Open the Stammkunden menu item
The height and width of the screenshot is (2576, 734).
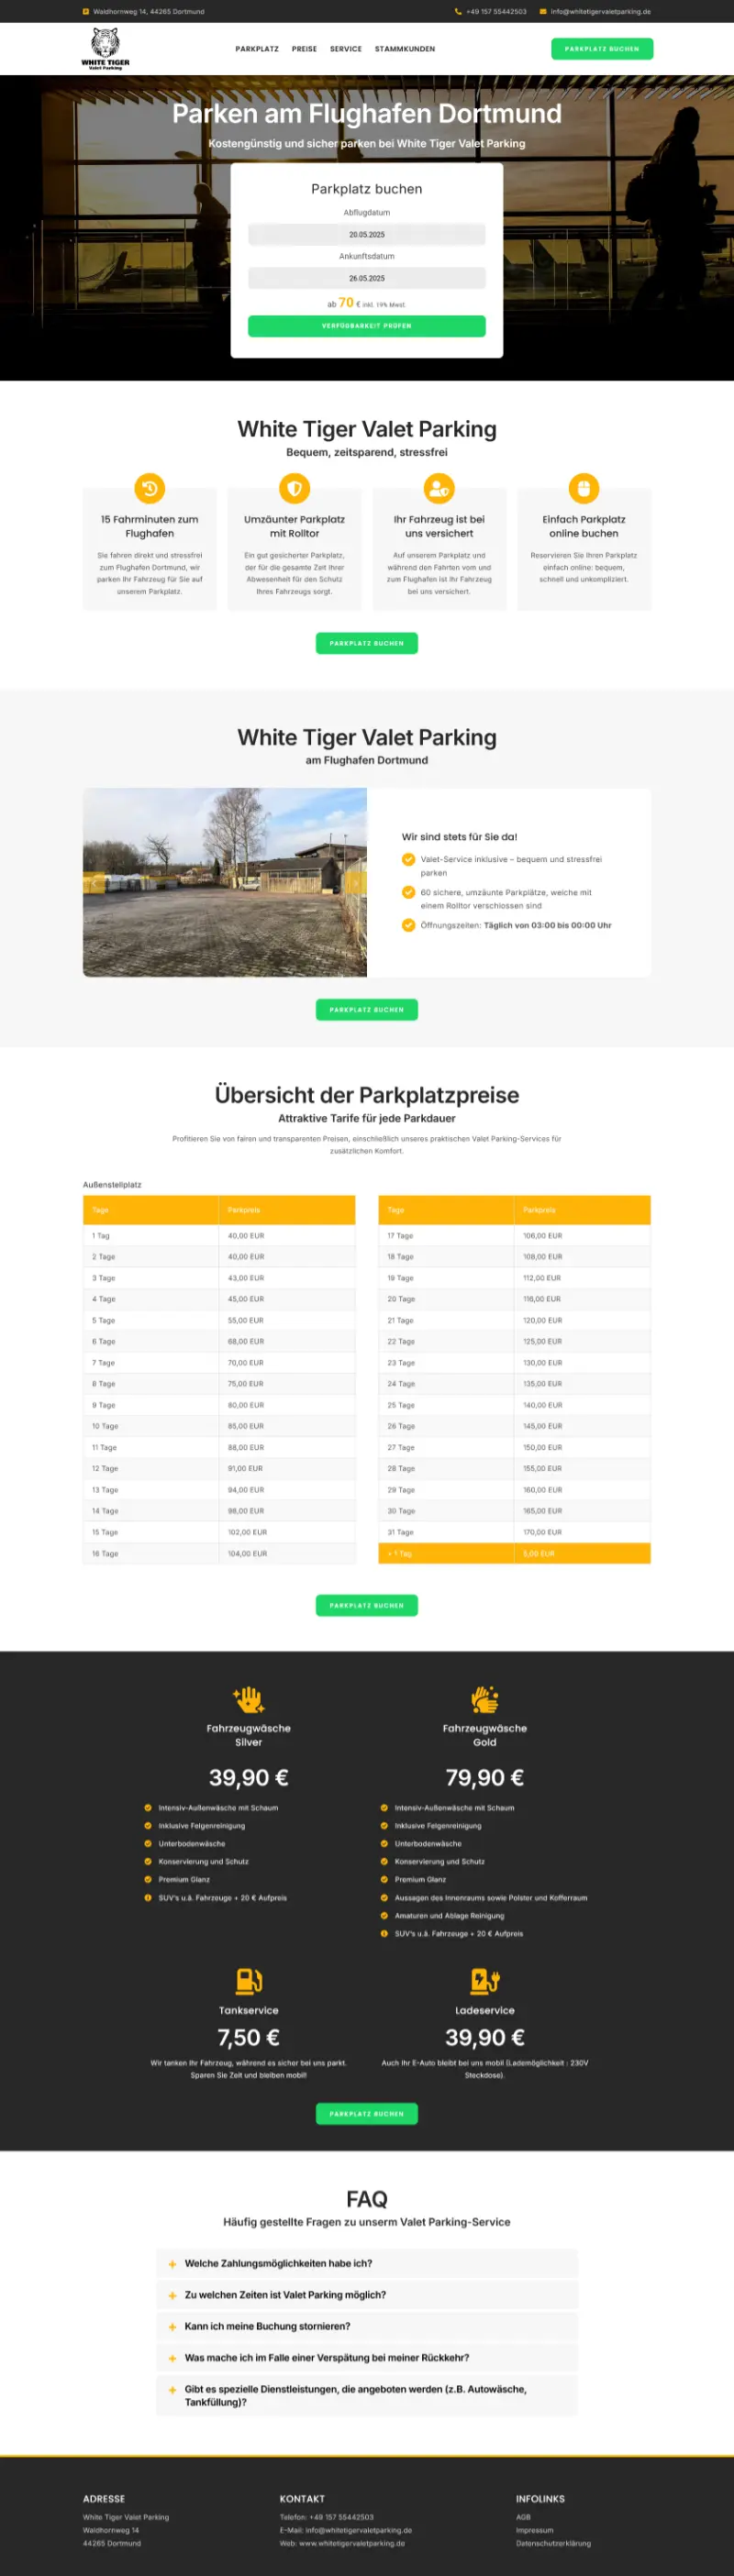(405, 49)
